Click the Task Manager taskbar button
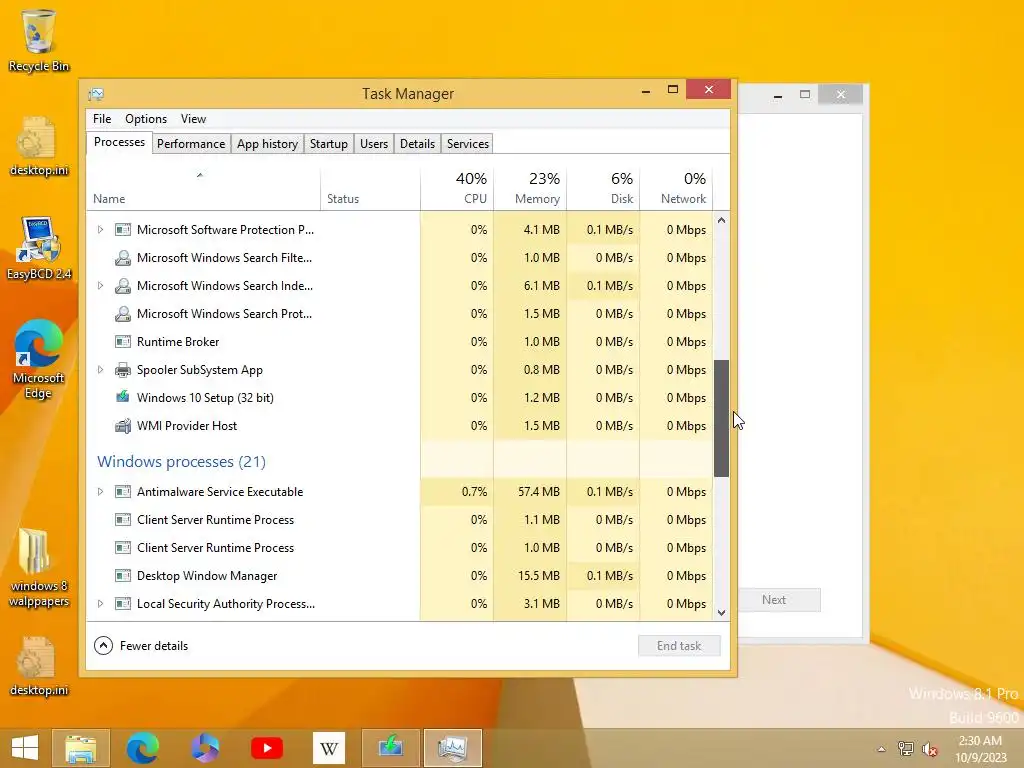 [453, 748]
